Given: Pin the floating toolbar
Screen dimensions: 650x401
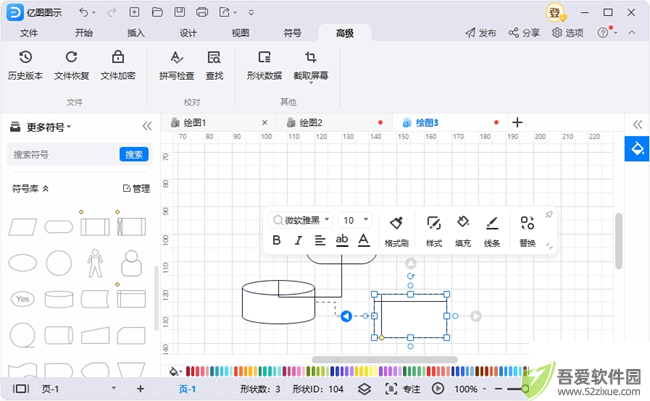Looking at the screenshot, I should pos(549,214).
